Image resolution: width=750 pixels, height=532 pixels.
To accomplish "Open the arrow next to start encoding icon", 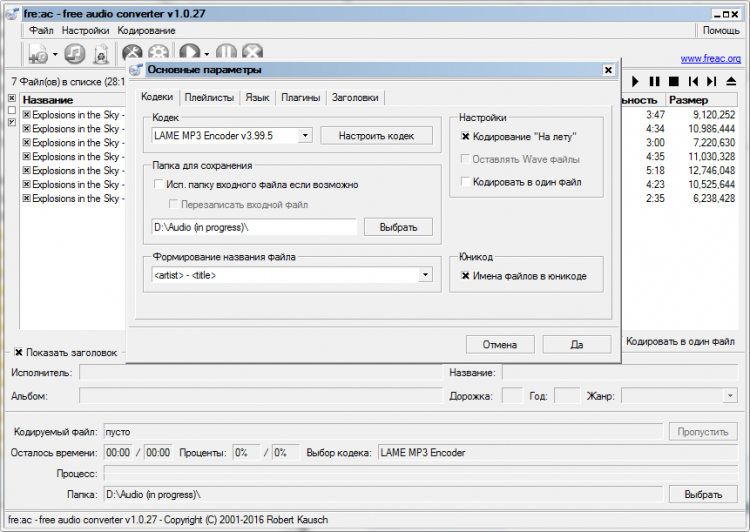I will pyautogui.click(x=207, y=54).
